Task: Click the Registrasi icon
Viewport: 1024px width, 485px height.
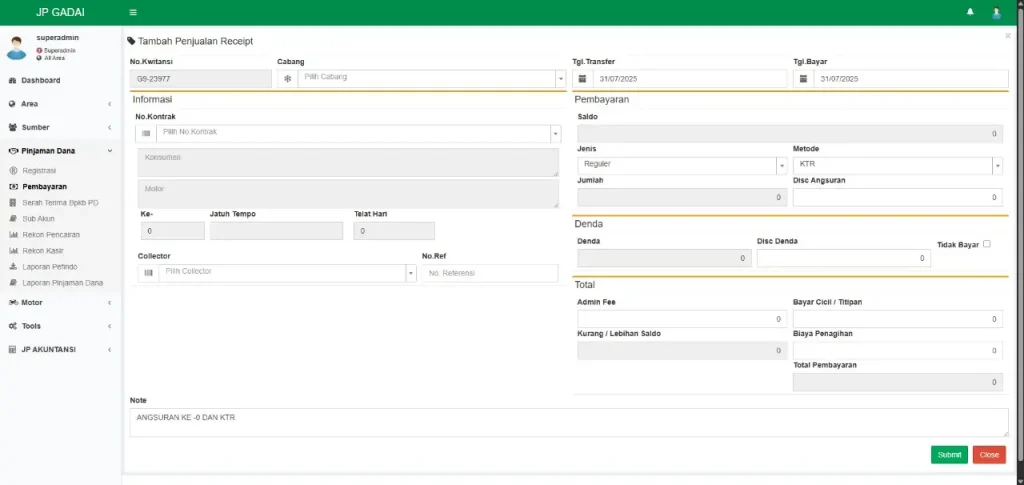Action: click(13, 170)
